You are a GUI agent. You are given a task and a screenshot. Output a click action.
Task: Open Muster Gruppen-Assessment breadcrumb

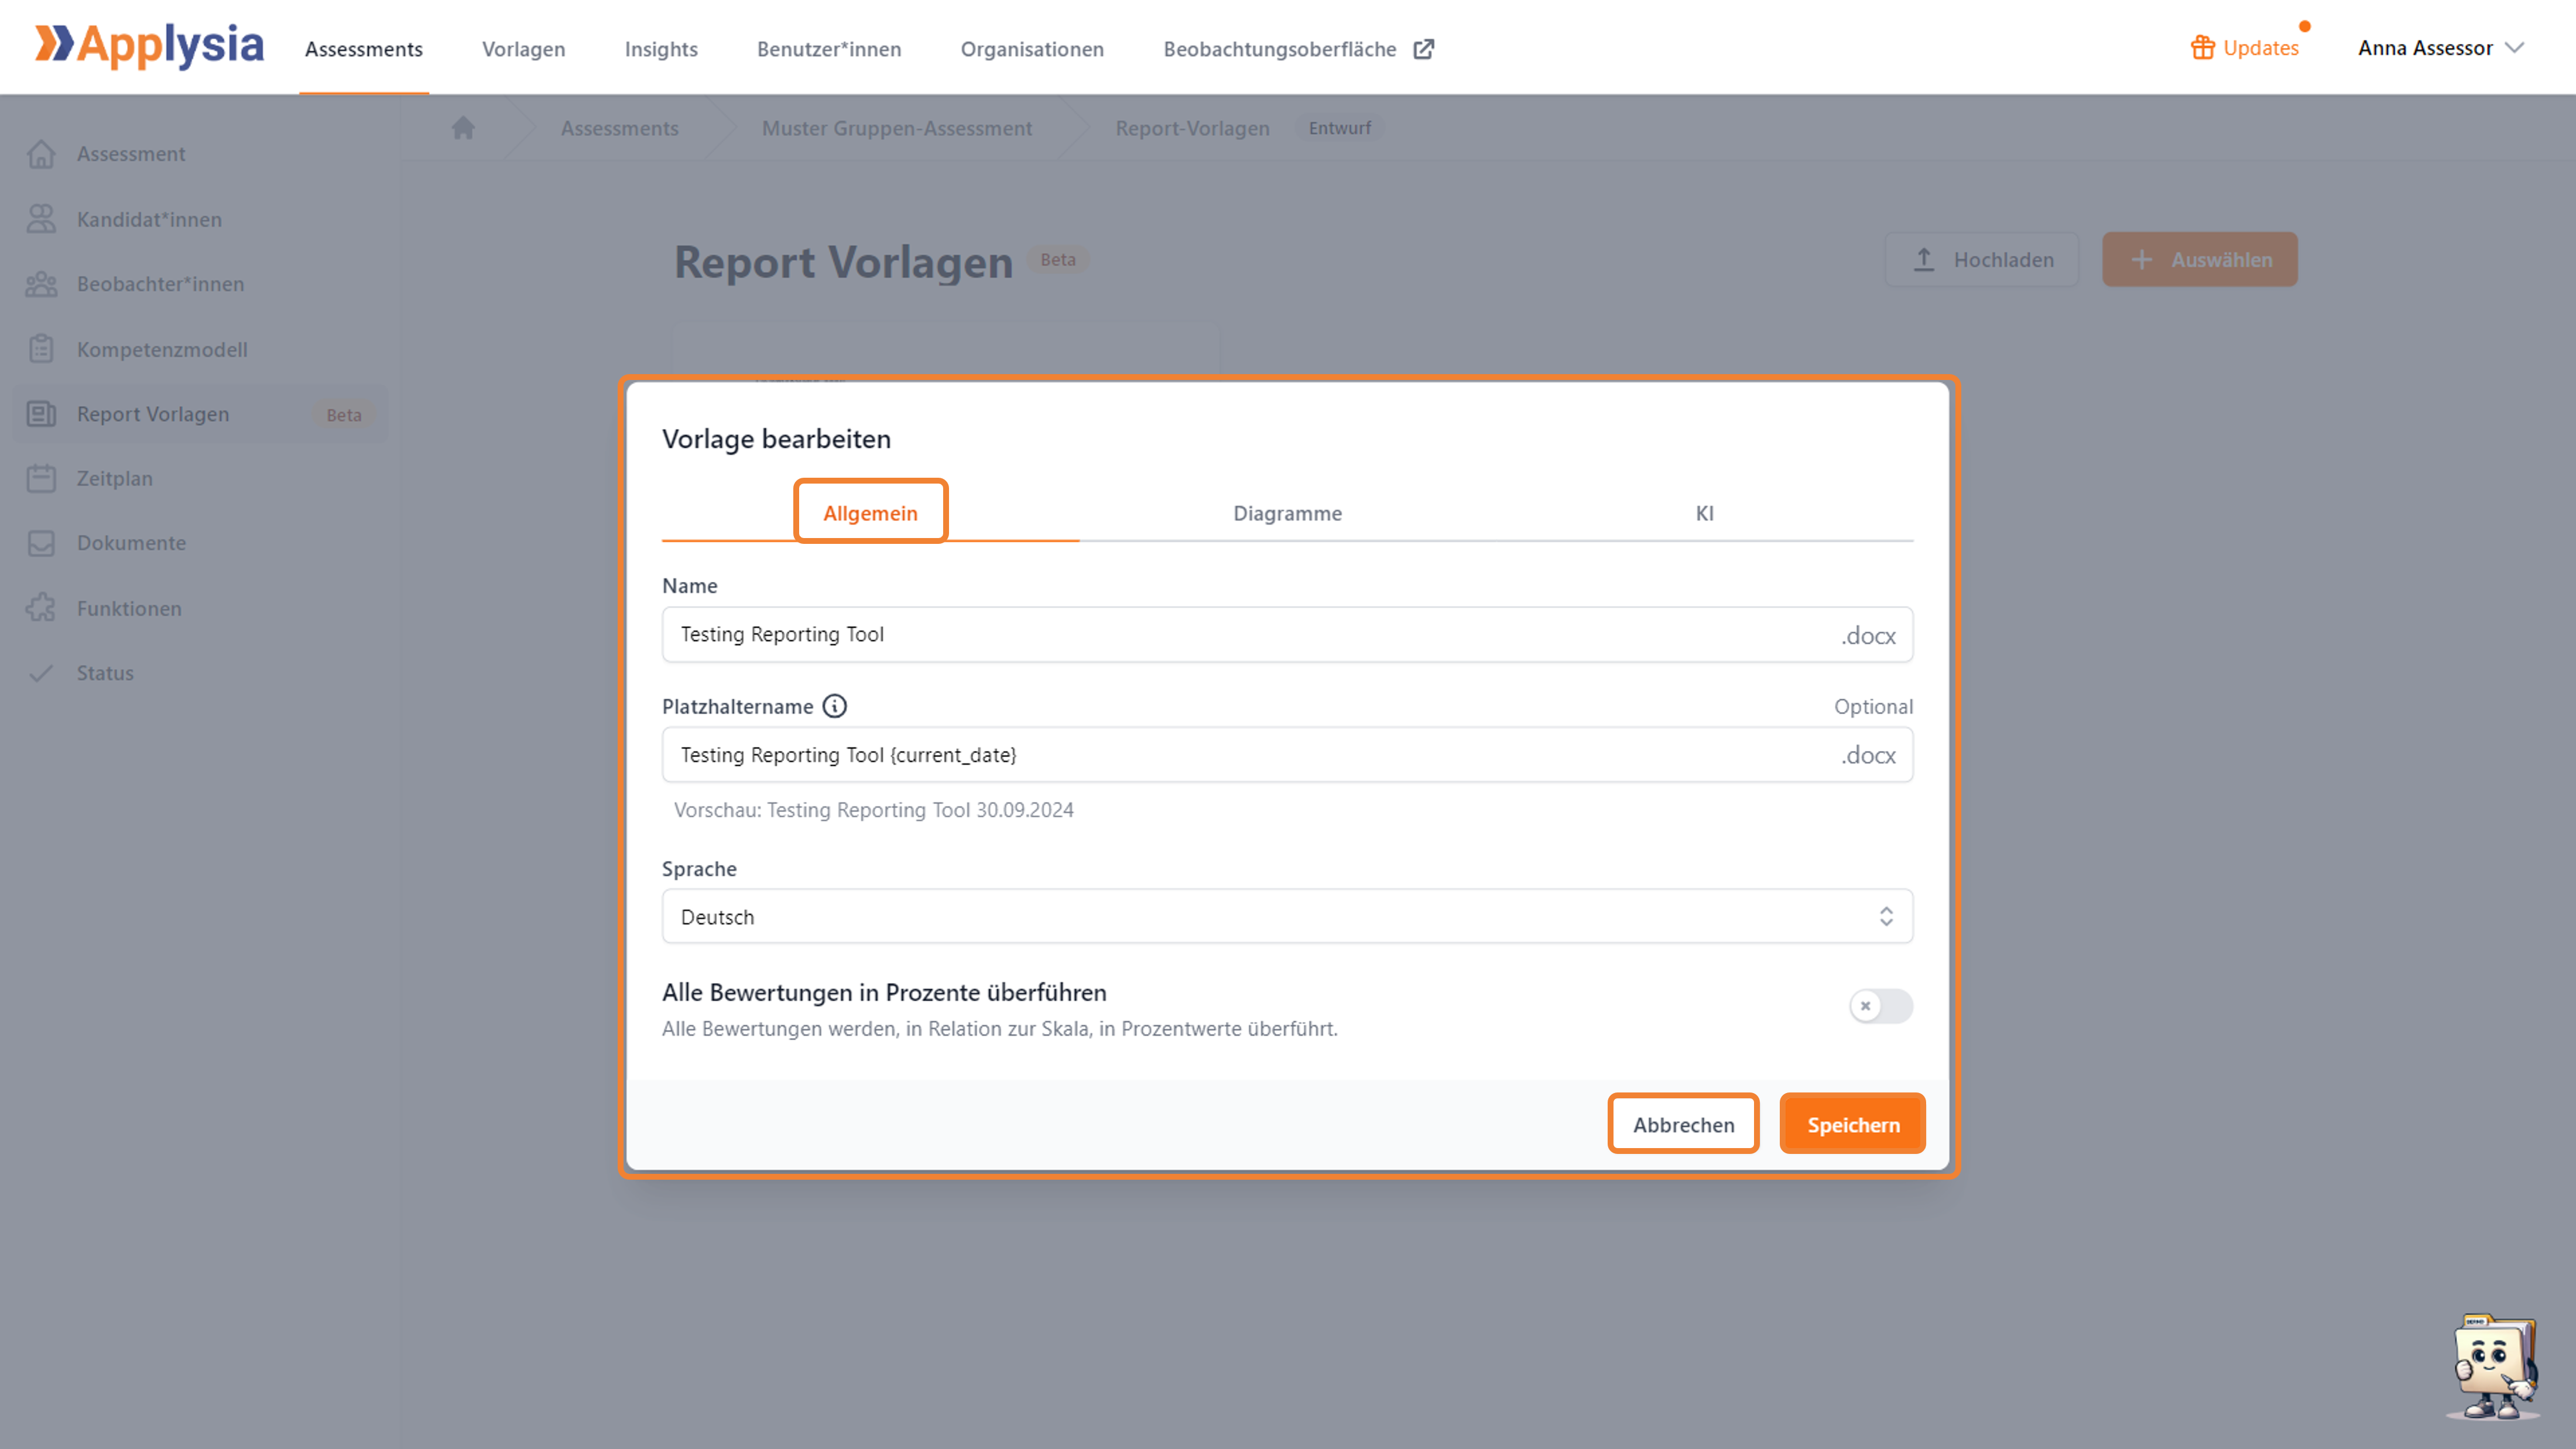[x=896, y=128]
